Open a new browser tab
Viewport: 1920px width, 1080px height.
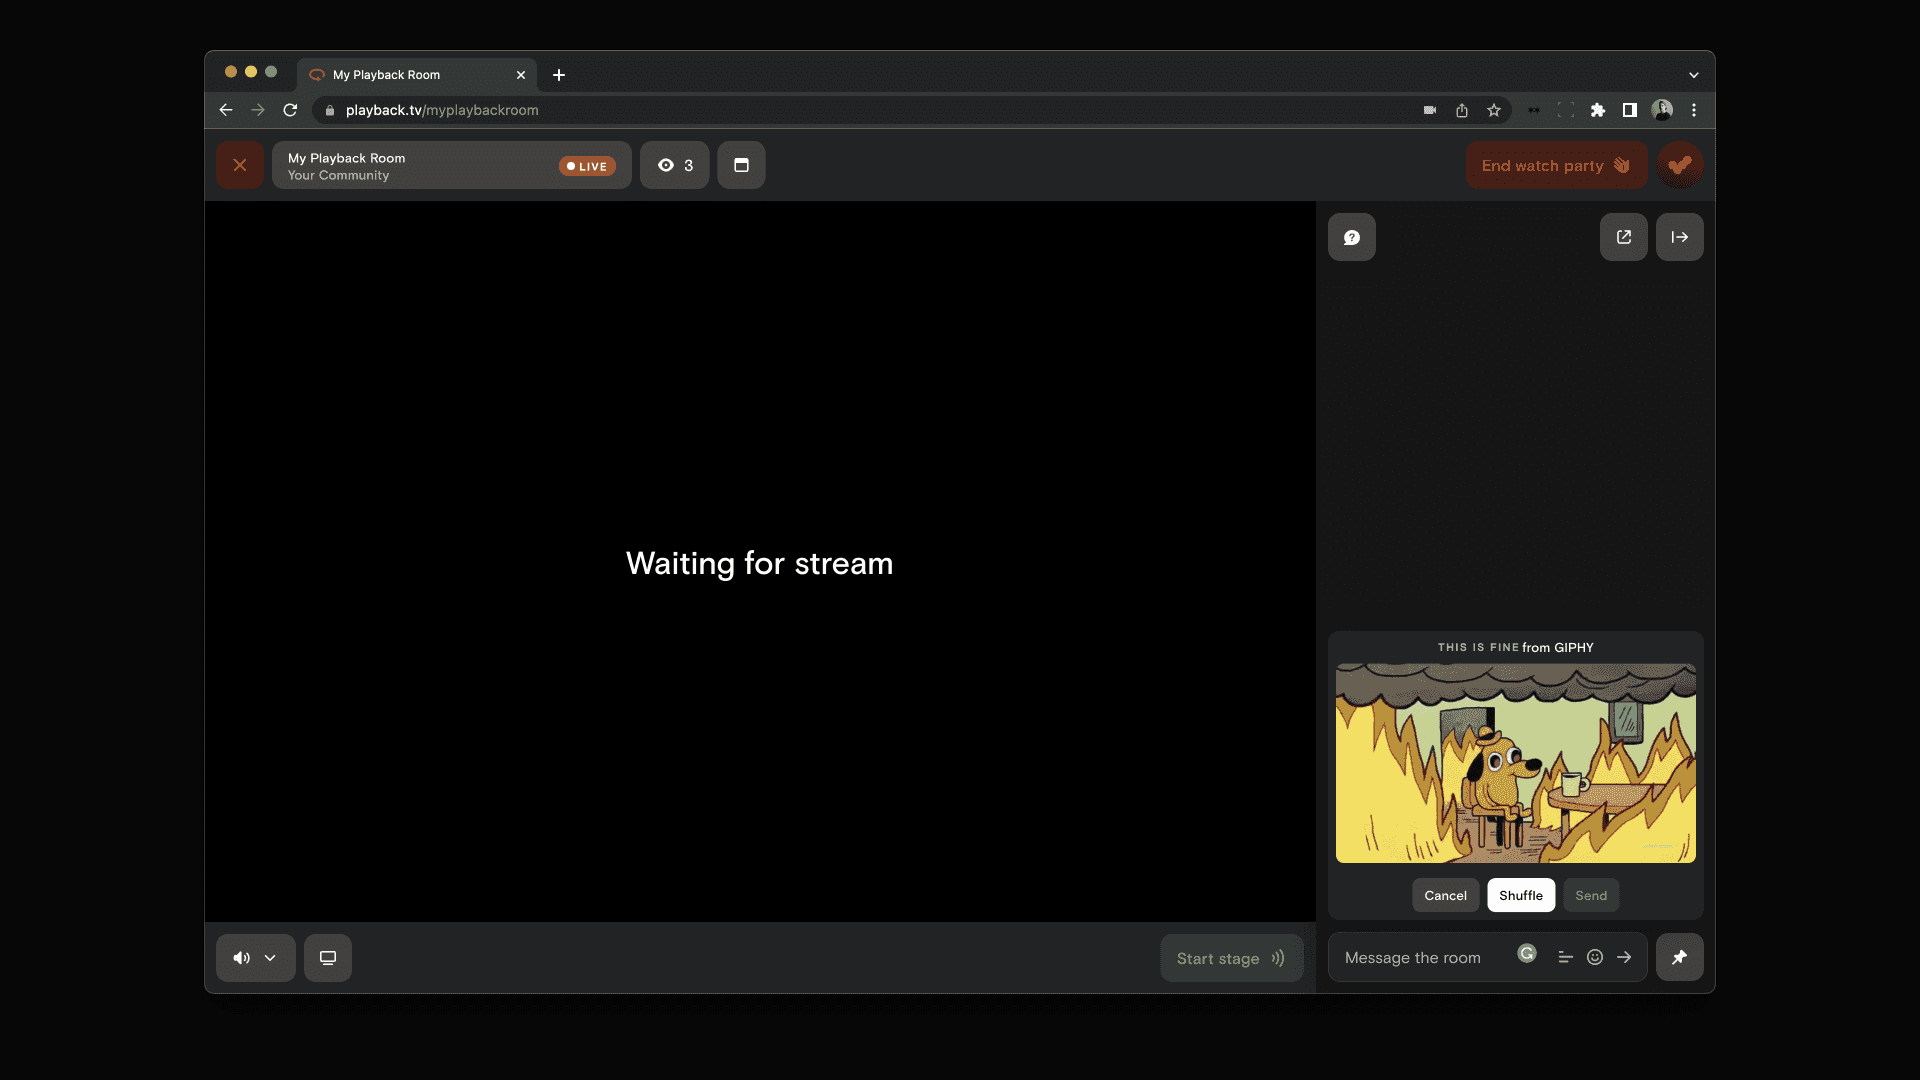559,75
